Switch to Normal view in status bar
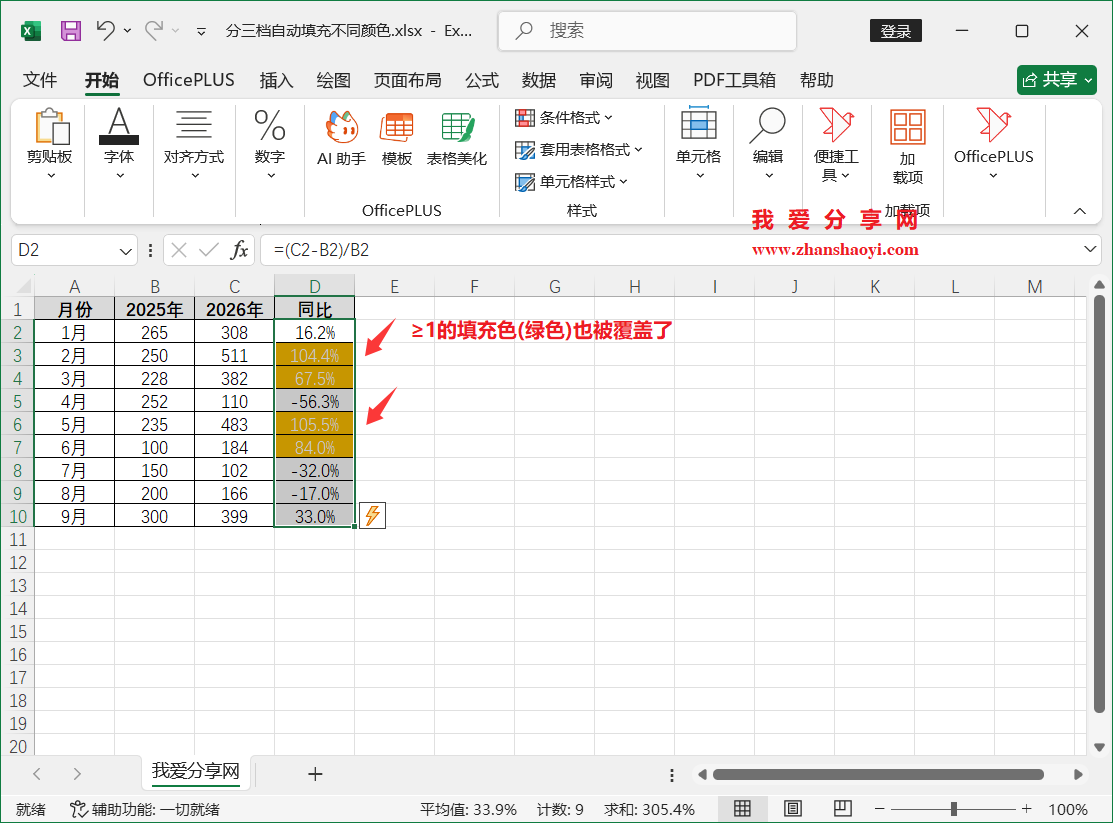 [x=742, y=808]
